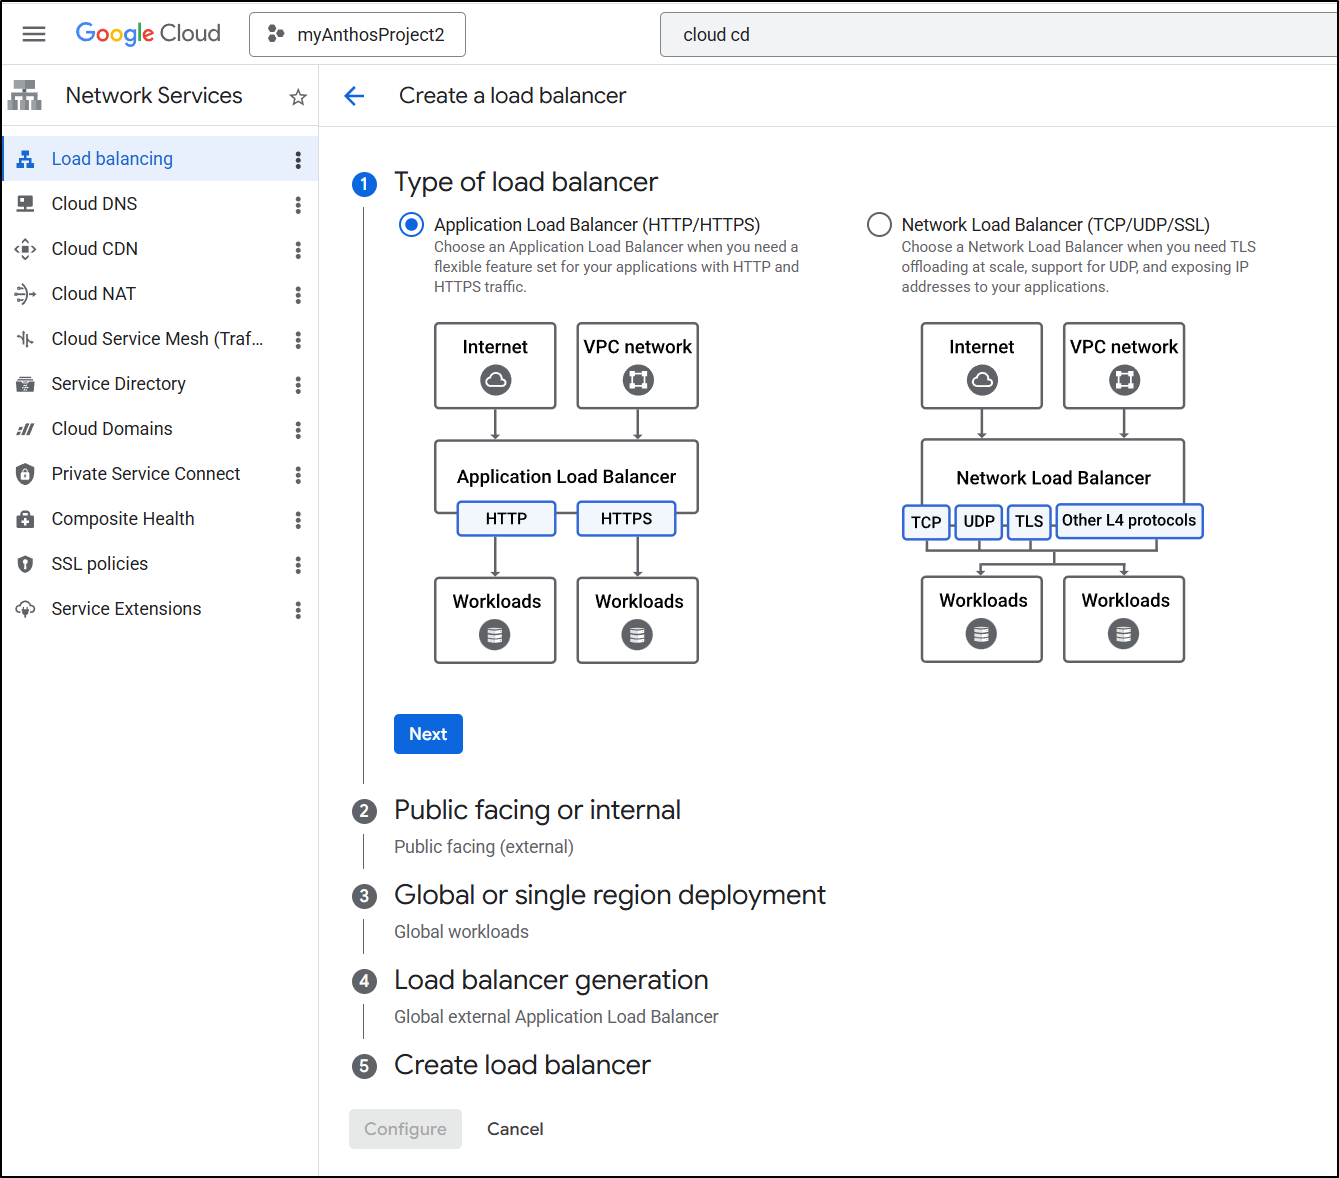1339x1178 pixels.
Task: Expand step 2 Public facing or internal
Action: 537,810
